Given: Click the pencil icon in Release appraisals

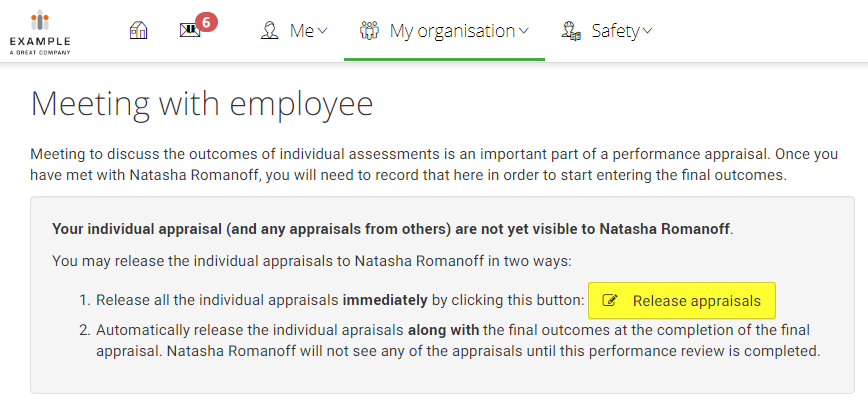Looking at the screenshot, I should [609, 301].
